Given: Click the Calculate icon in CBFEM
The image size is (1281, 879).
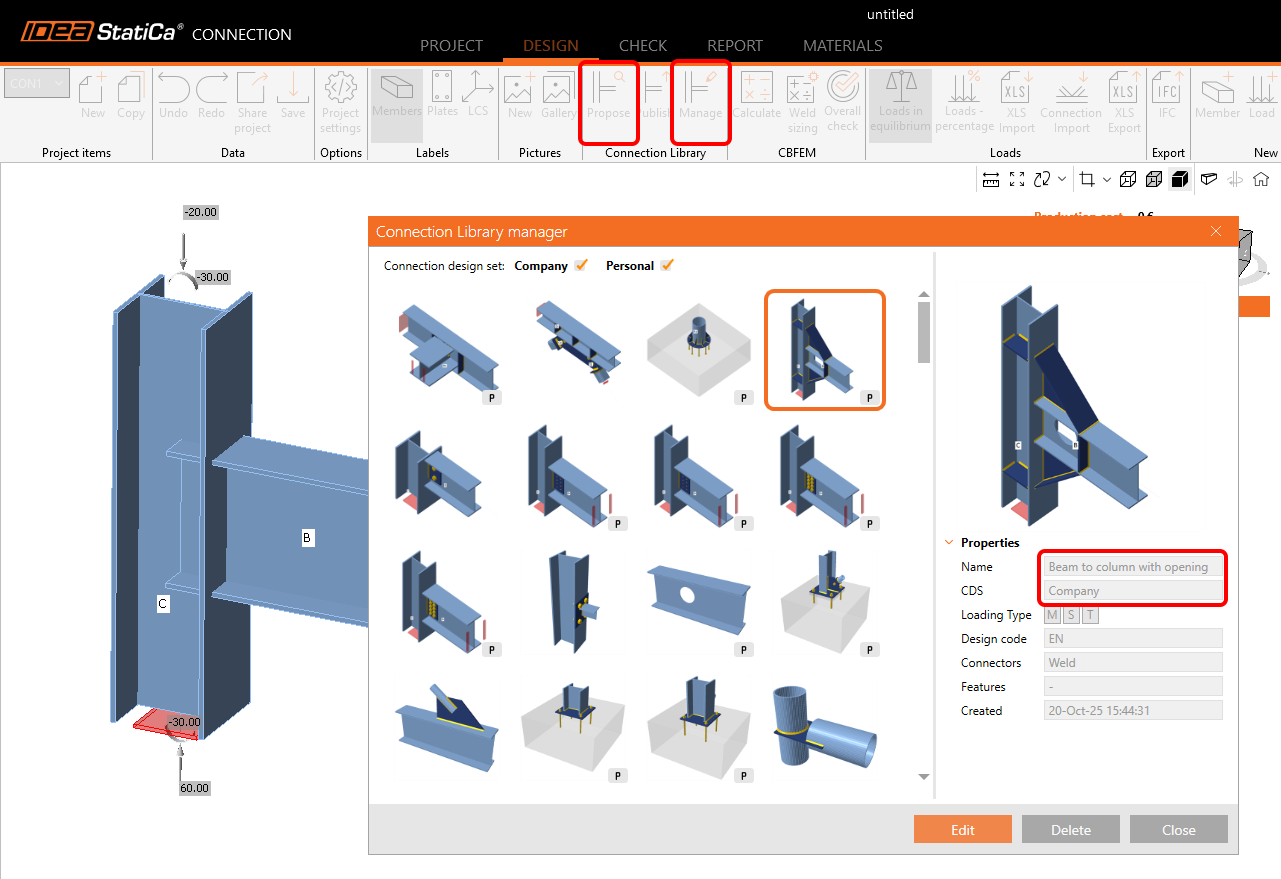Looking at the screenshot, I should point(756,97).
